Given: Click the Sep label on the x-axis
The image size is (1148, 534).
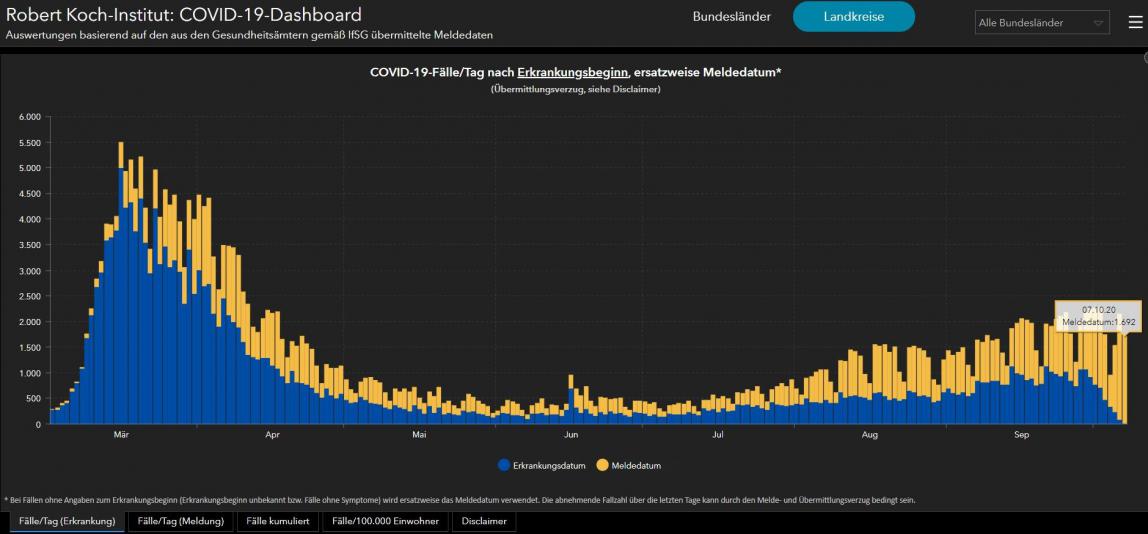Looking at the screenshot, I should (1021, 435).
